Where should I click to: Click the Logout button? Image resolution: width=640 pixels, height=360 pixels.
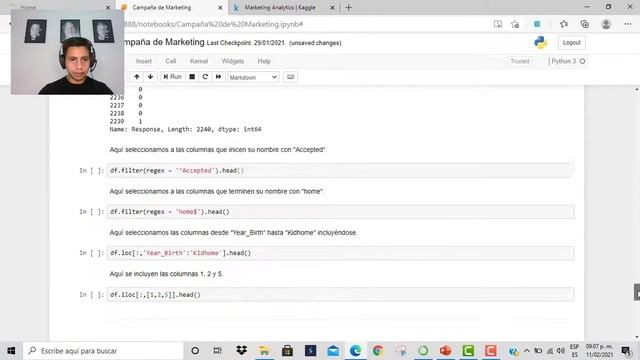(571, 42)
